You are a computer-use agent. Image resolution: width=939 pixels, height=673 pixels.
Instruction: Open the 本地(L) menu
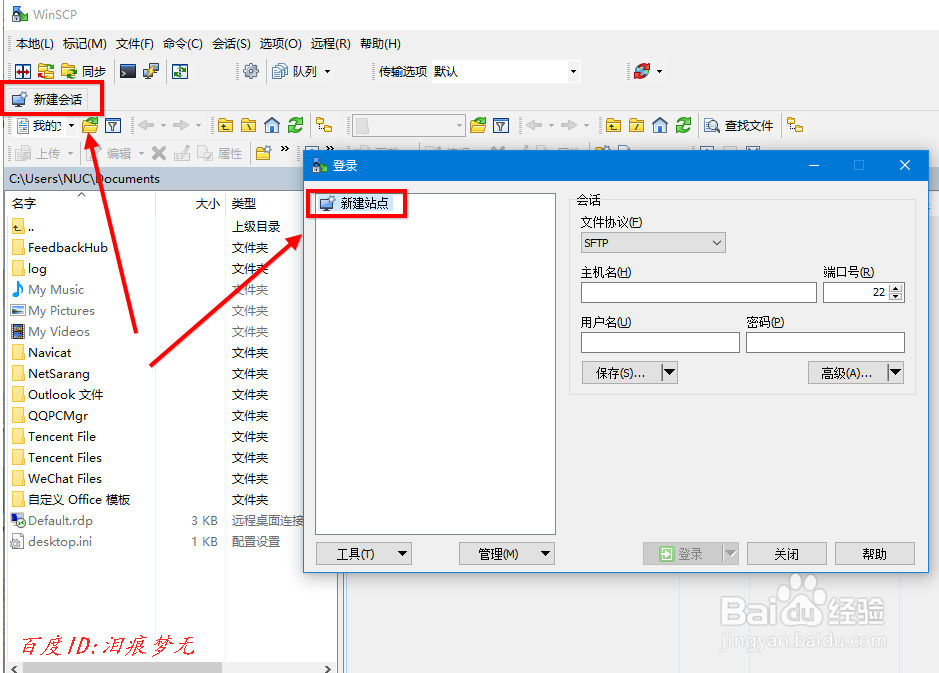pos(35,44)
